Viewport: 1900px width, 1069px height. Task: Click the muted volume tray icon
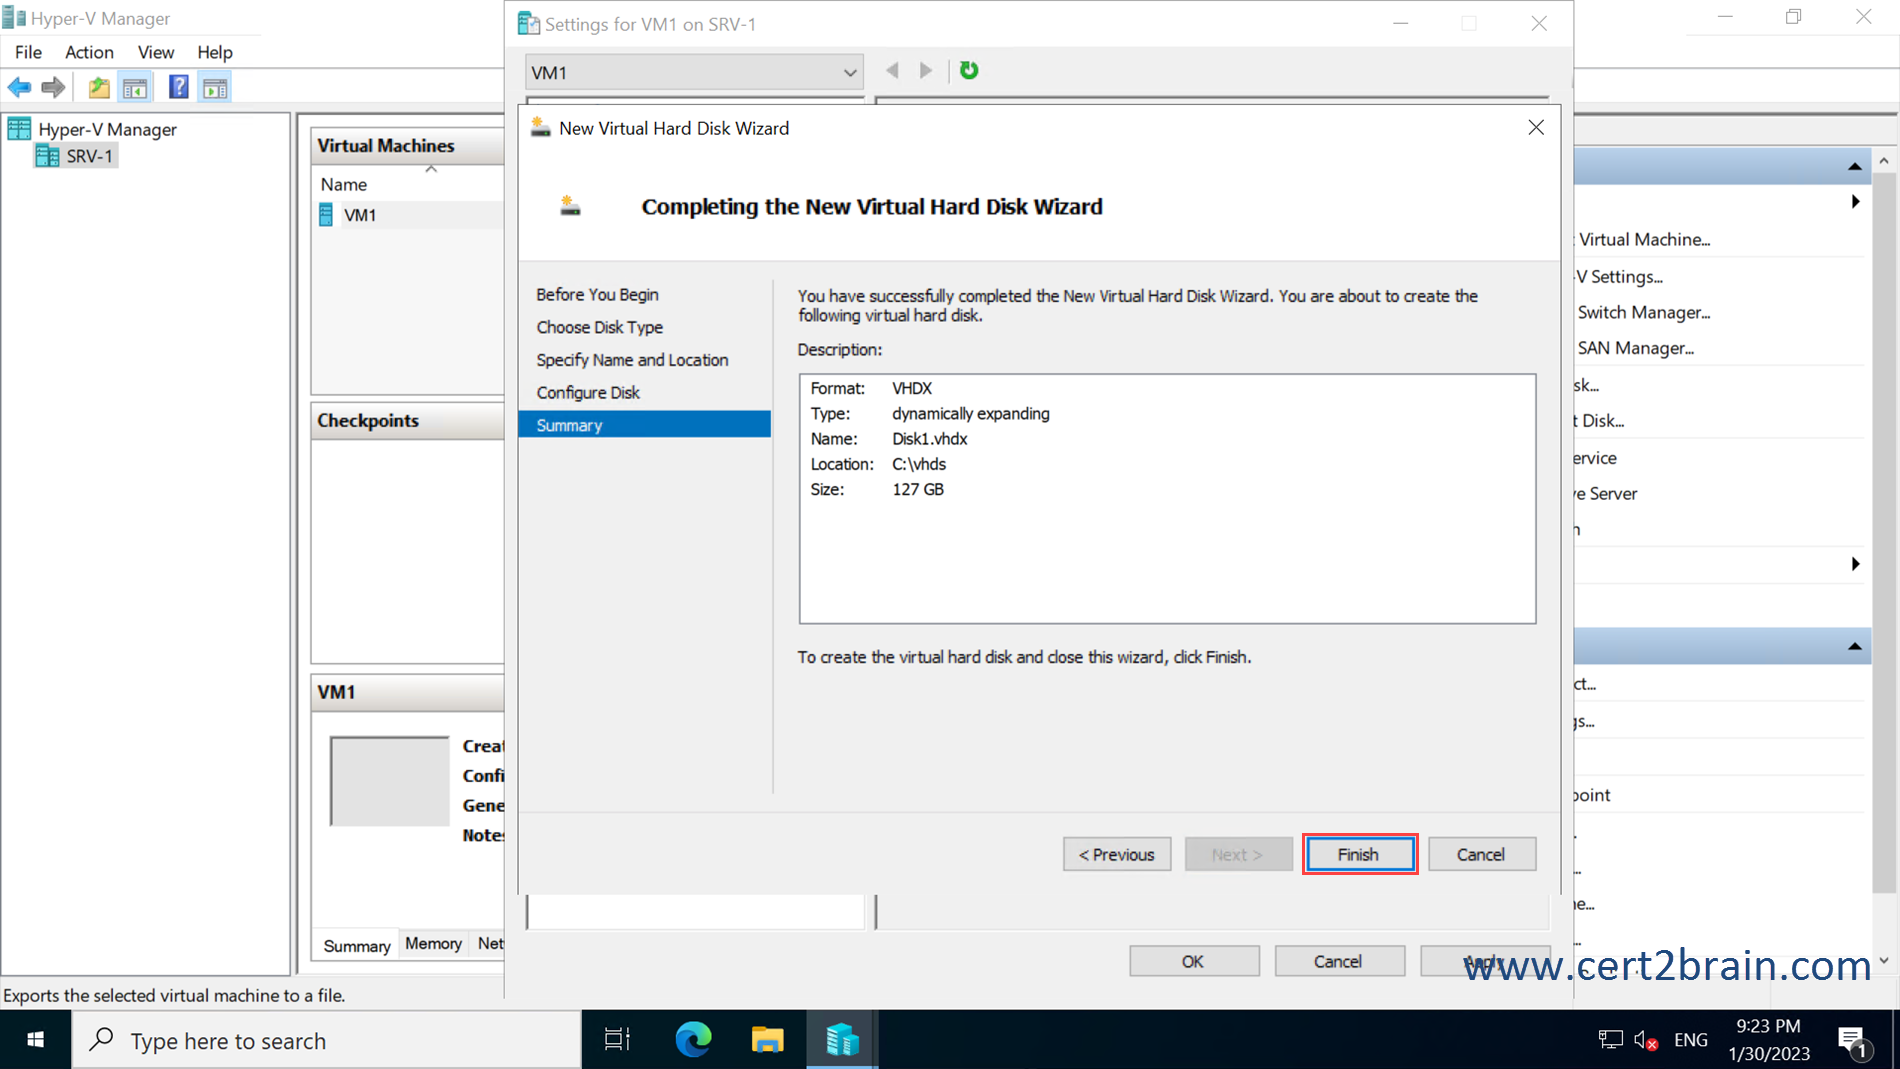pos(1646,1040)
